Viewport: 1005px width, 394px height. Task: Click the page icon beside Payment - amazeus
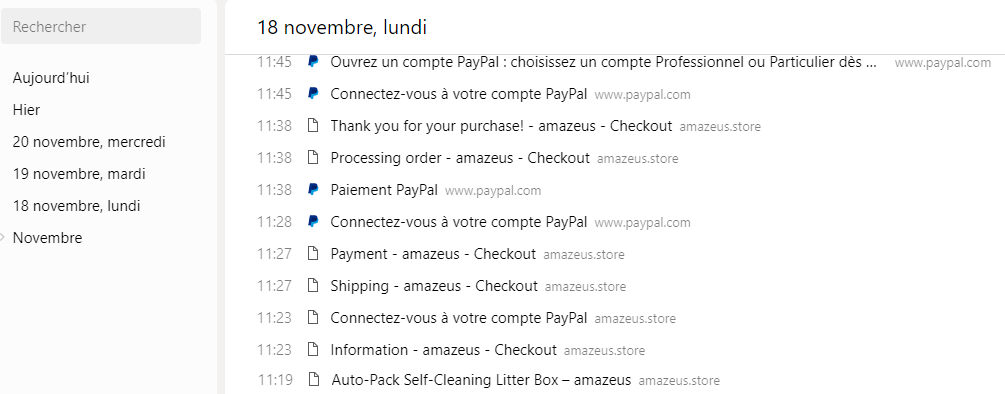click(x=313, y=254)
